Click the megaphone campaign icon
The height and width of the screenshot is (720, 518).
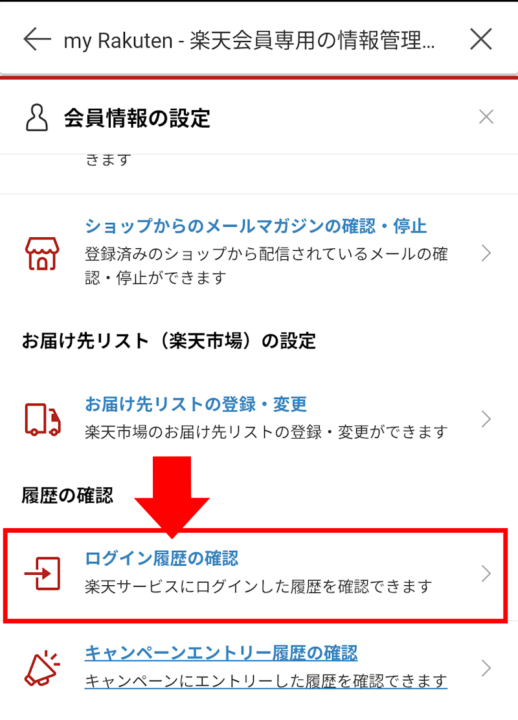pos(42,668)
